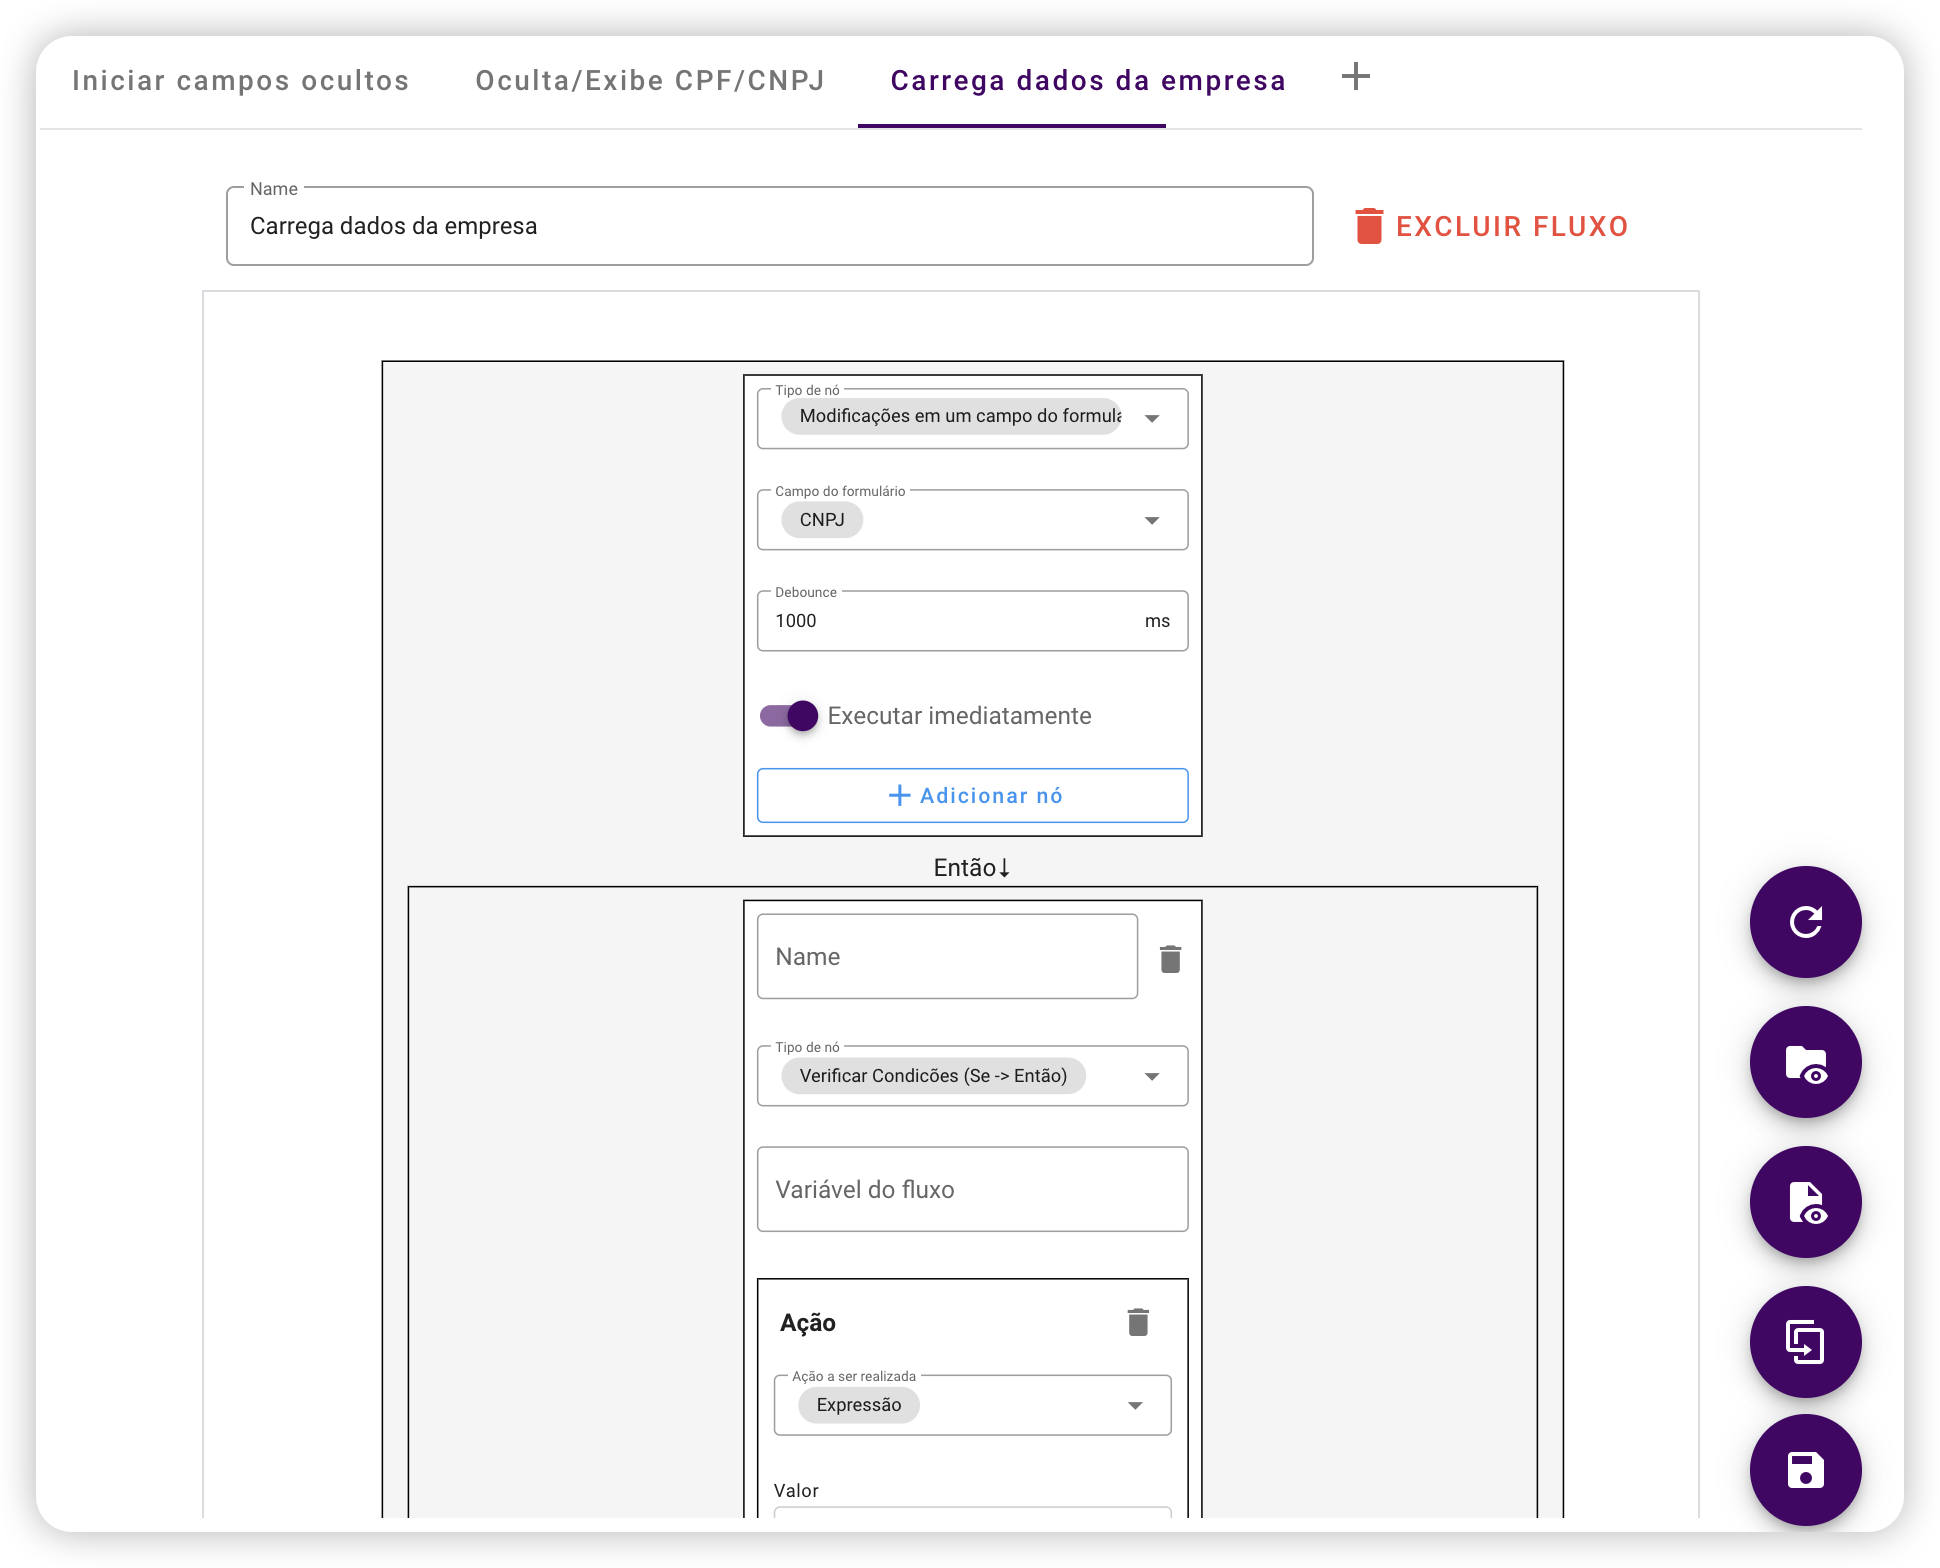Click the folder preview floating button
The image size is (1940, 1568).
tap(1805, 1061)
